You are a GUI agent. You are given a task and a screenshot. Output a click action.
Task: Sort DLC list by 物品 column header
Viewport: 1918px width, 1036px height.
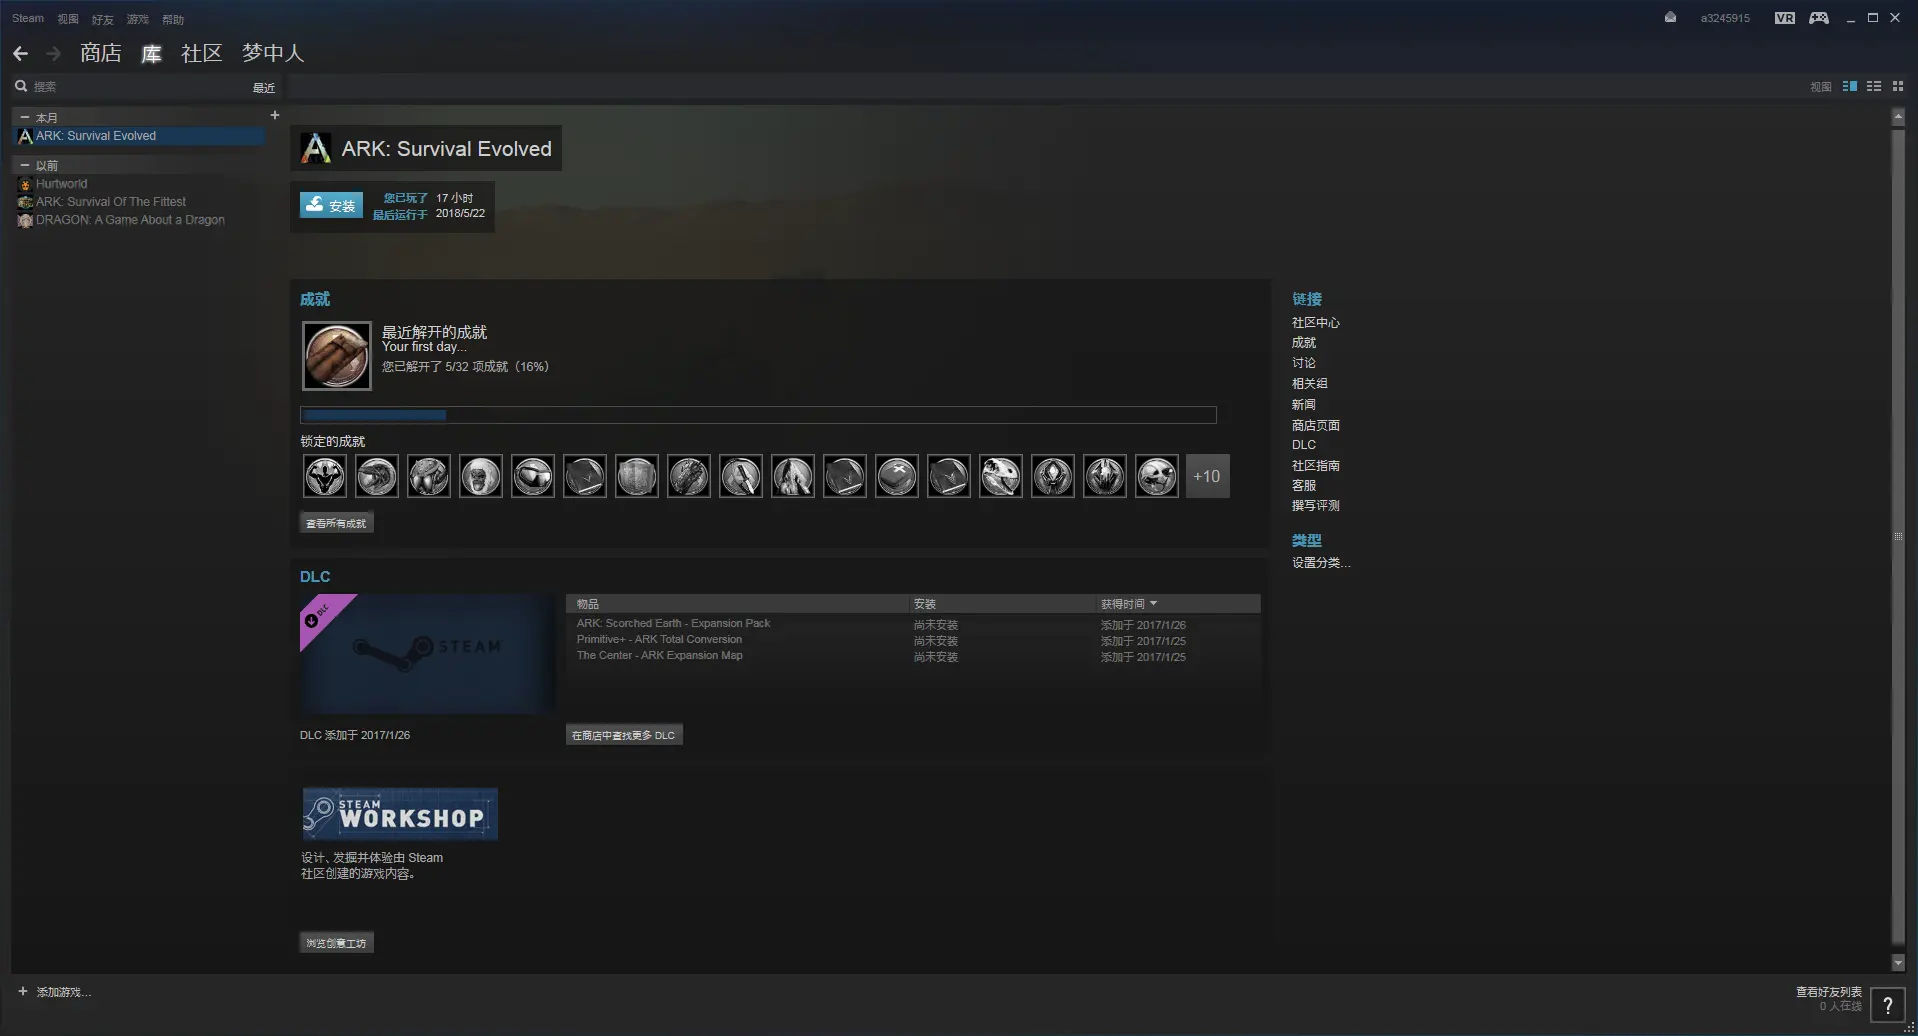[737, 604]
